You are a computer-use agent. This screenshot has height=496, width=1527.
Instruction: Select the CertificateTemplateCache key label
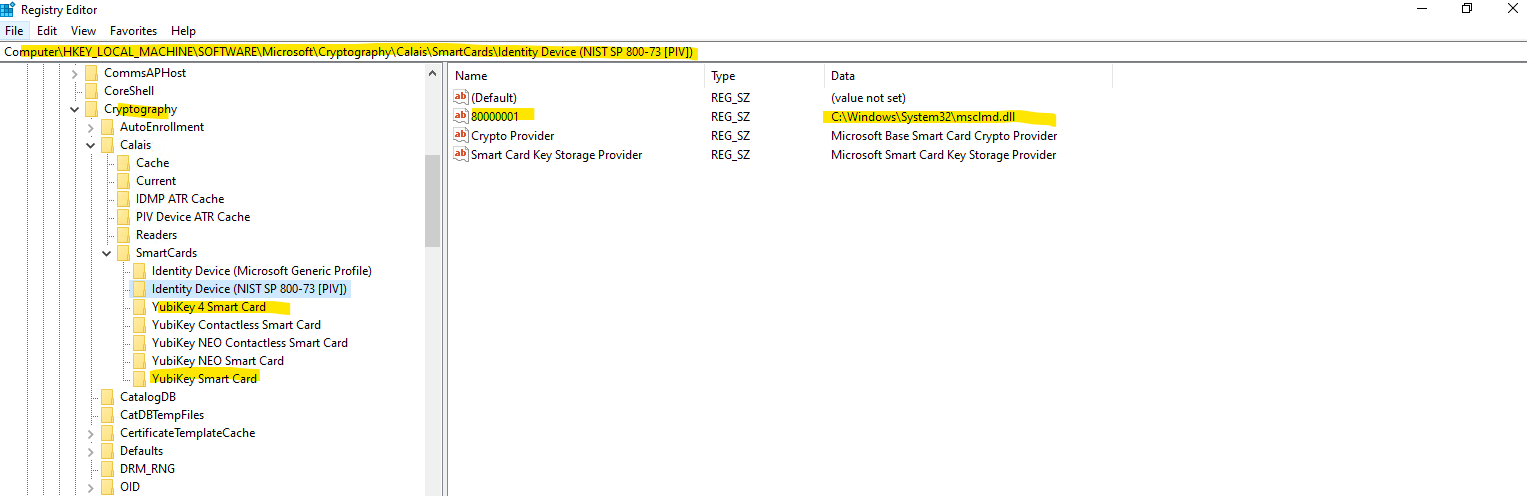coord(188,433)
